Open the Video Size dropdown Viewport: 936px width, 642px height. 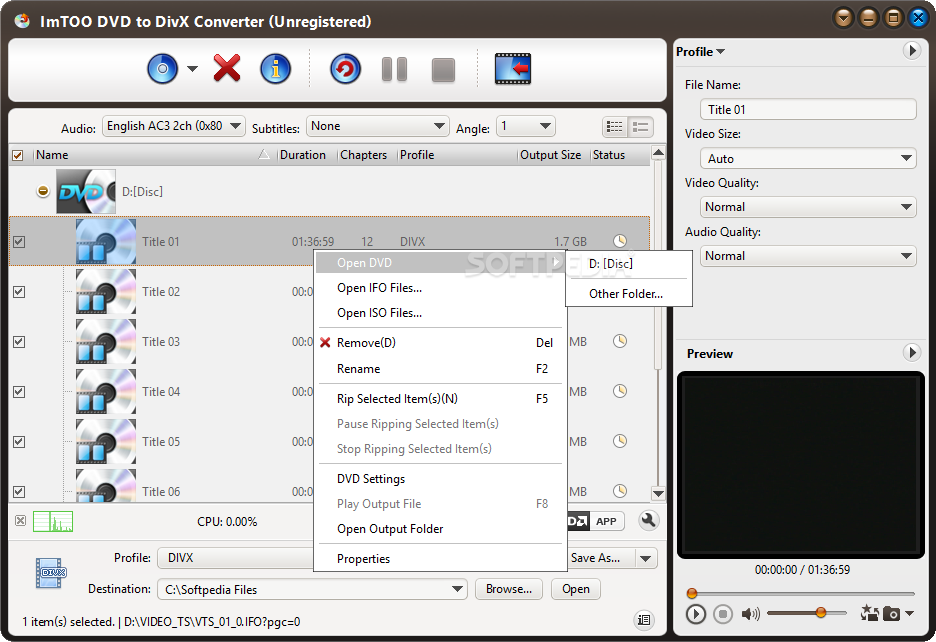(x=808, y=159)
